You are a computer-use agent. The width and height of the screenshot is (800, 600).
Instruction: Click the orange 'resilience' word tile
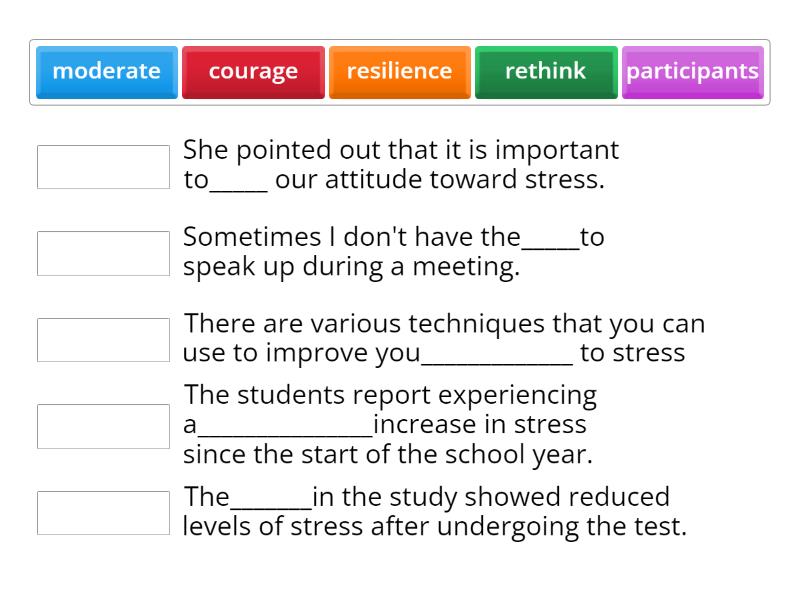point(399,72)
